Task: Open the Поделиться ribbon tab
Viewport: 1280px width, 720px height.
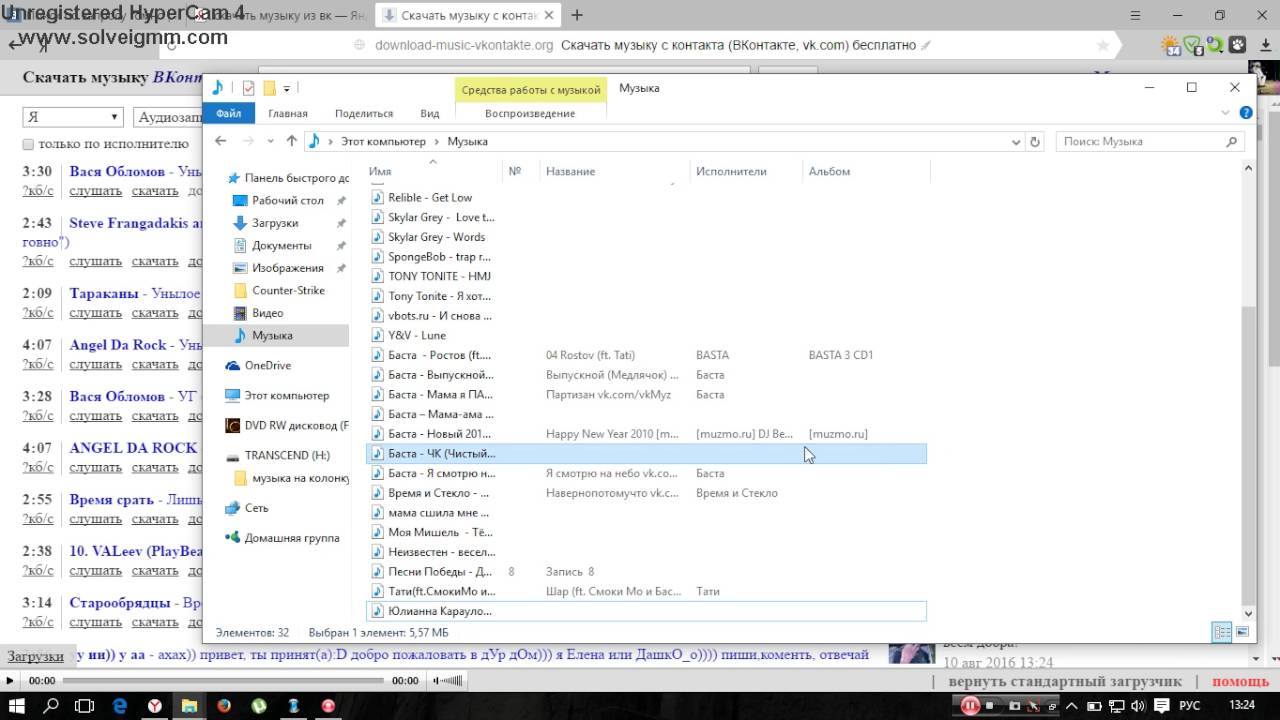Action: pos(364,113)
